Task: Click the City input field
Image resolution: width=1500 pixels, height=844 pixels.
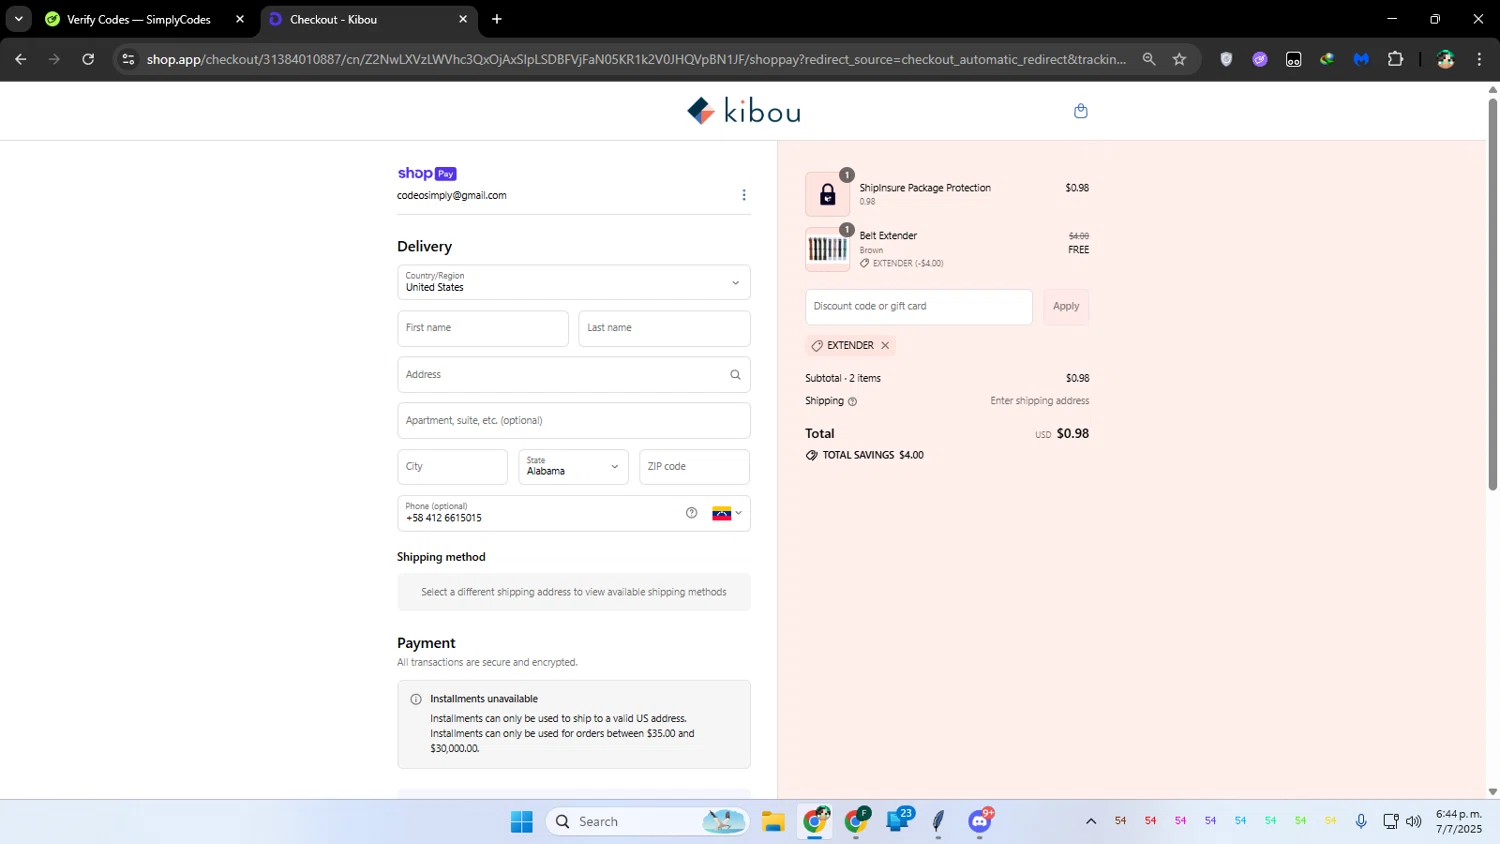Action: coord(452,467)
